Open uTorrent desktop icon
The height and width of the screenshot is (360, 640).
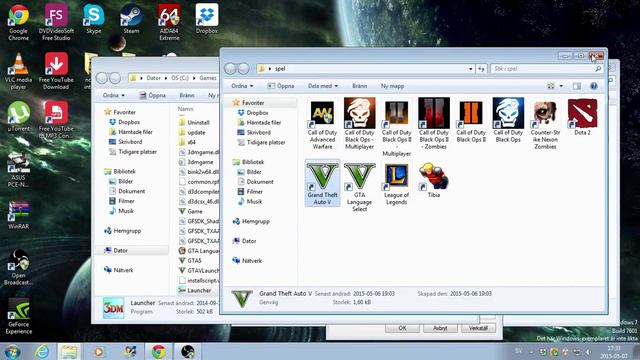click(18, 117)
